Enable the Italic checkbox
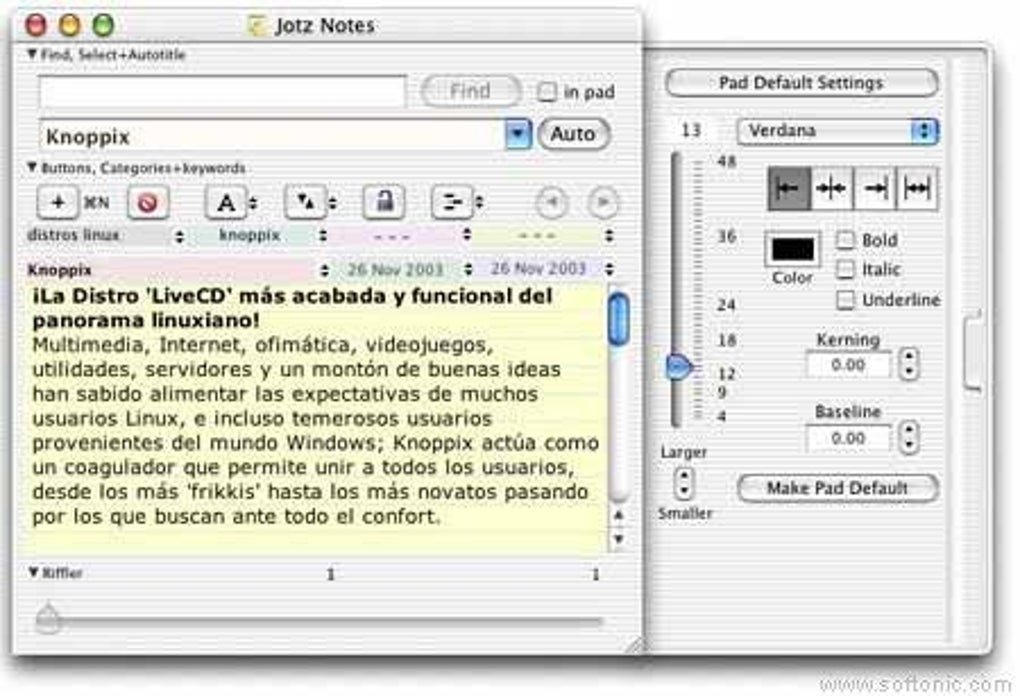 coord(845,269)
